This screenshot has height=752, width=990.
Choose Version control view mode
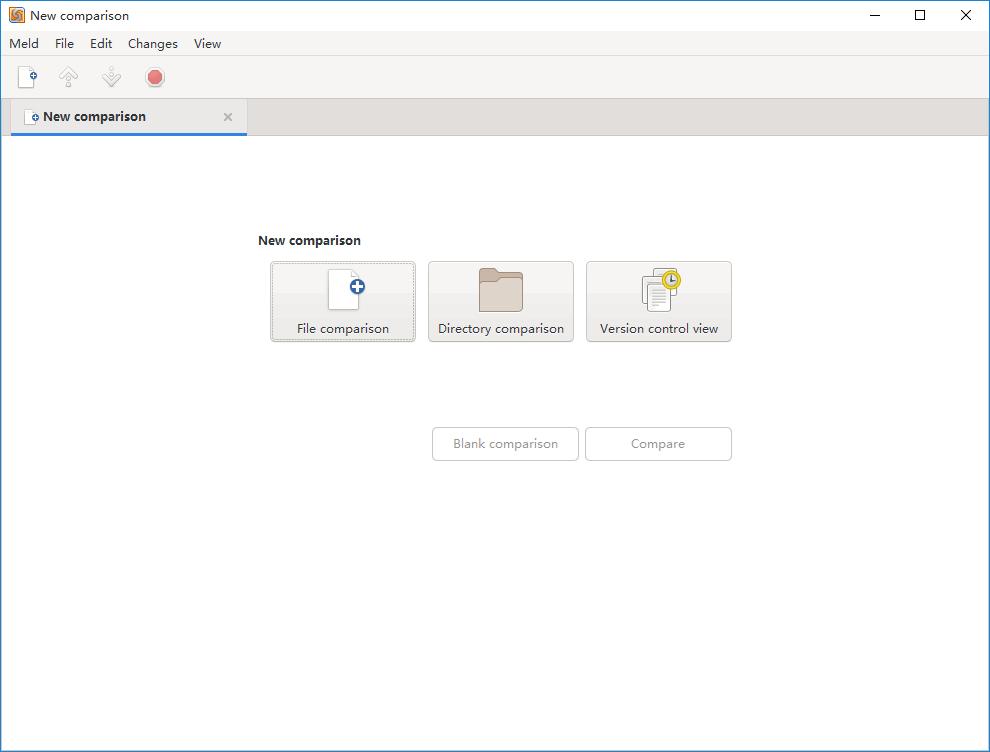pyautogui.click(x=659, y=301)
